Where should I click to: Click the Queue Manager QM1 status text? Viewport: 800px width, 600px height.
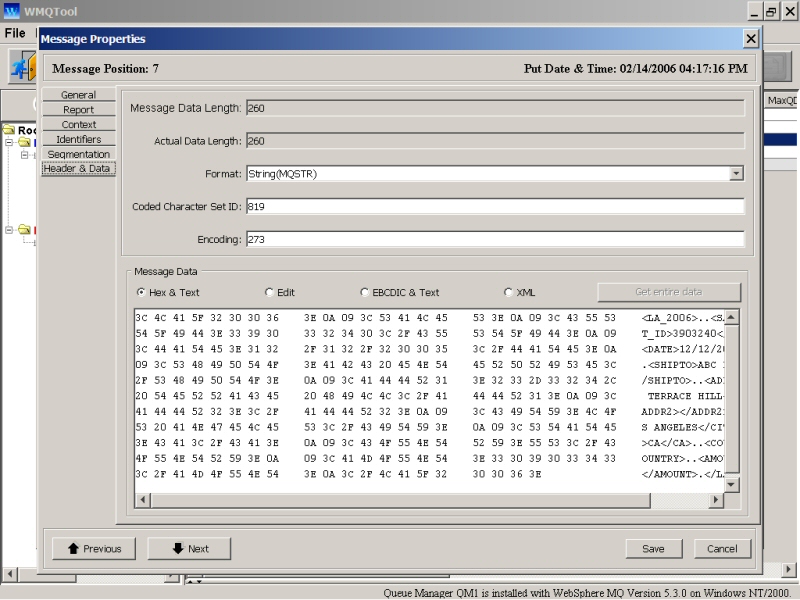[586, 593]
